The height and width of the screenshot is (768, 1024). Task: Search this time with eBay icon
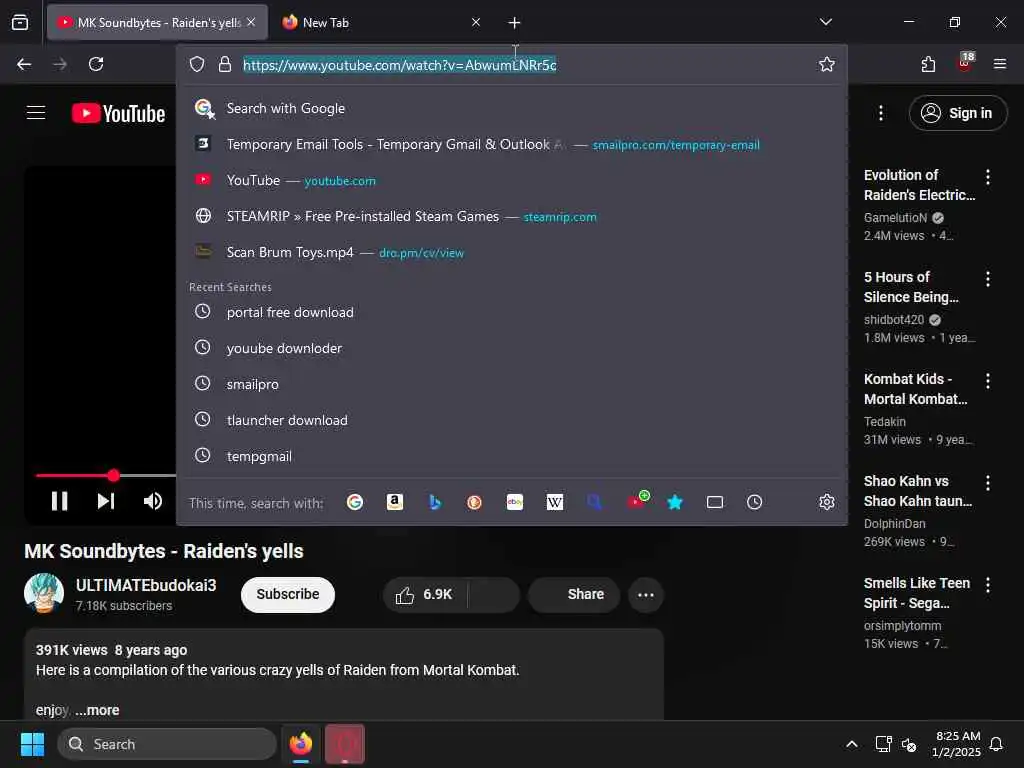point(515,502)
